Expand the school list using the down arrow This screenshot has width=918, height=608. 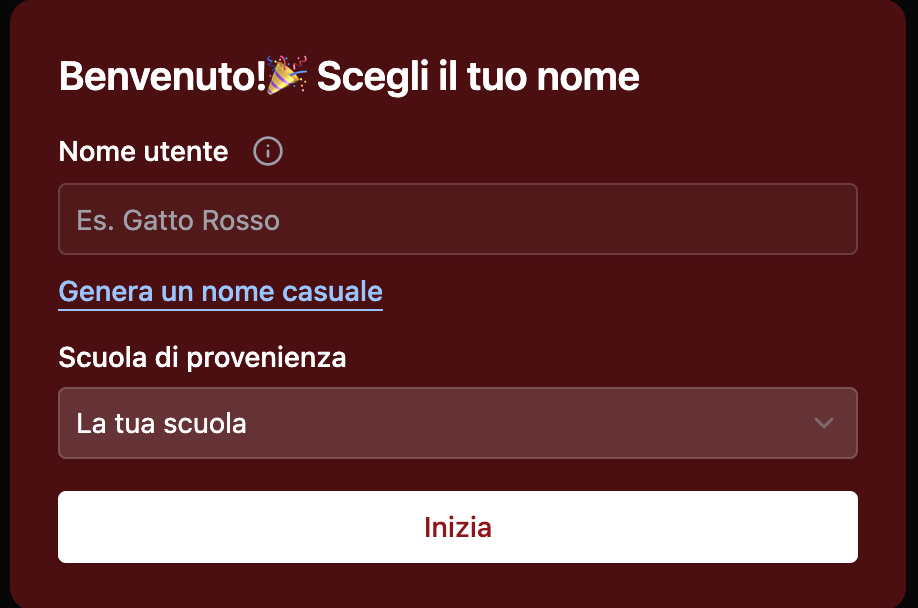[823, 423]
